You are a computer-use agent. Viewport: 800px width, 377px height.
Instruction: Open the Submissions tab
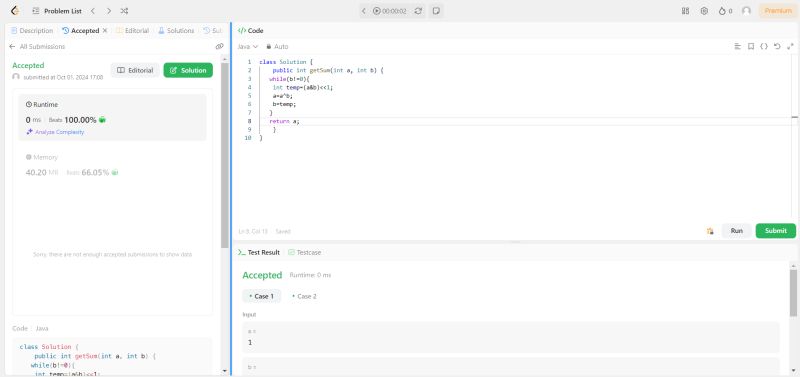coord(212,31)
